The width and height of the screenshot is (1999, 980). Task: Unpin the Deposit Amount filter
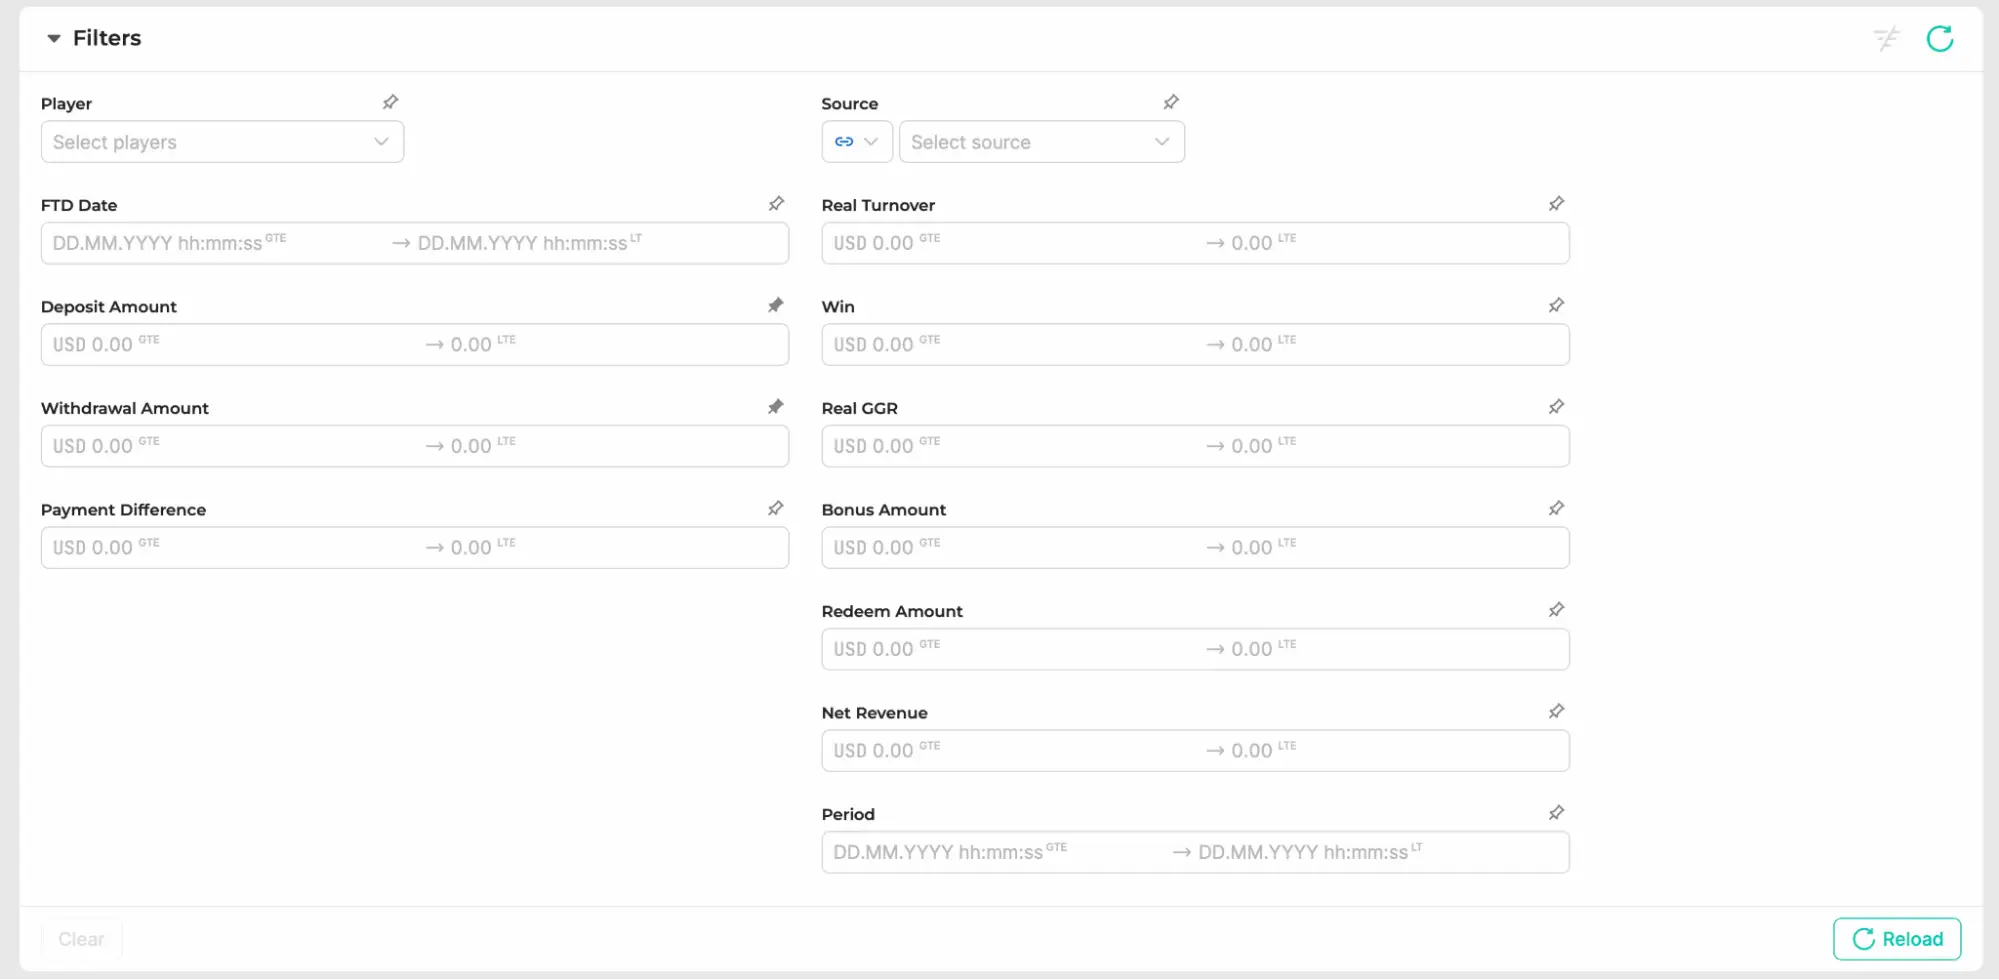(776, 305)
